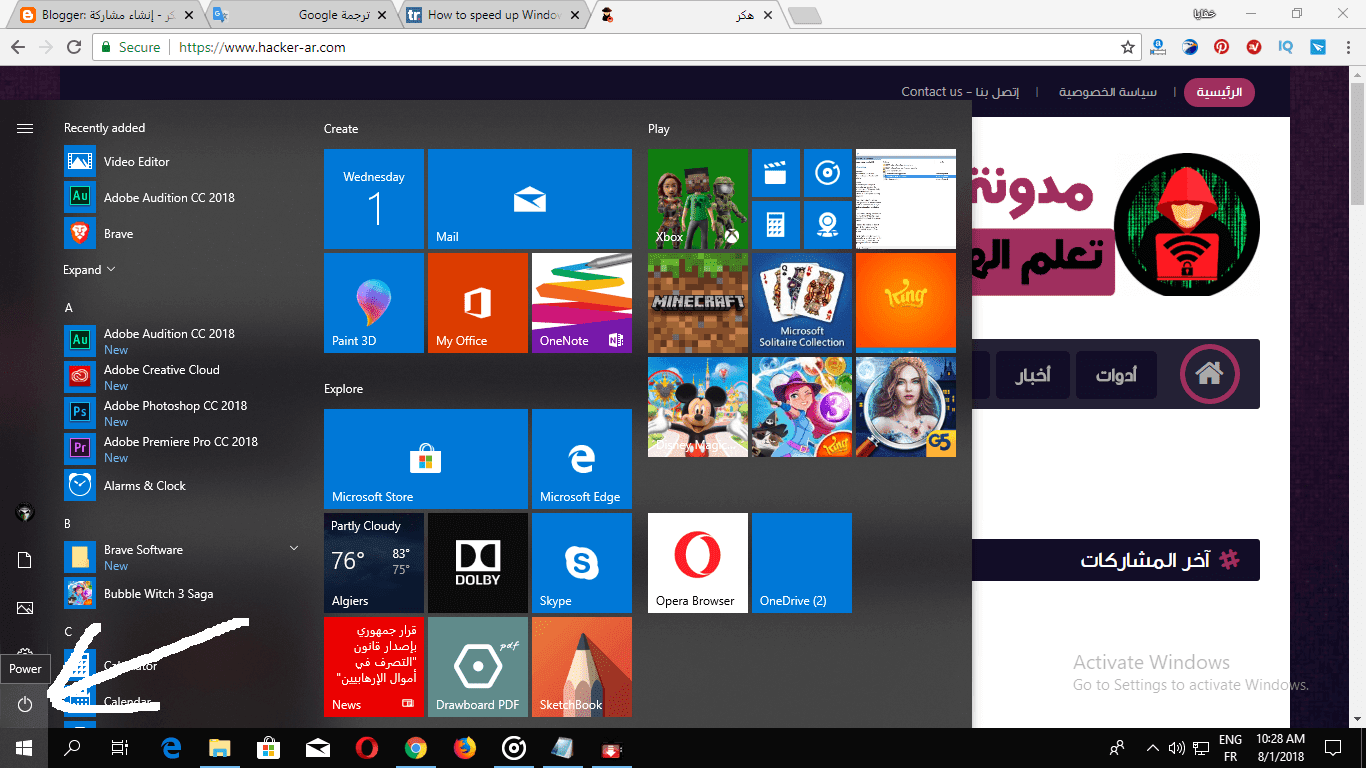Open the Drawboard PDF tile
This screenshot has height=768, width=1366.
click(478, 667)
